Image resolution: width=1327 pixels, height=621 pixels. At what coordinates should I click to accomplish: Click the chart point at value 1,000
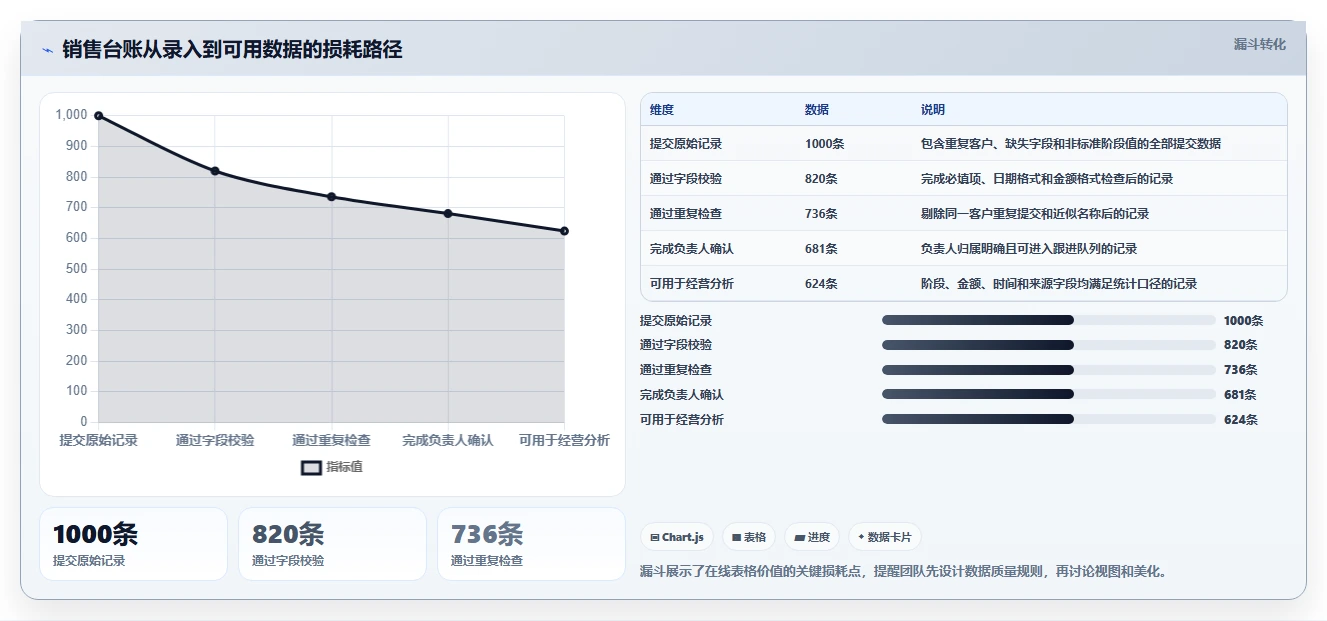tap(98, 116)
